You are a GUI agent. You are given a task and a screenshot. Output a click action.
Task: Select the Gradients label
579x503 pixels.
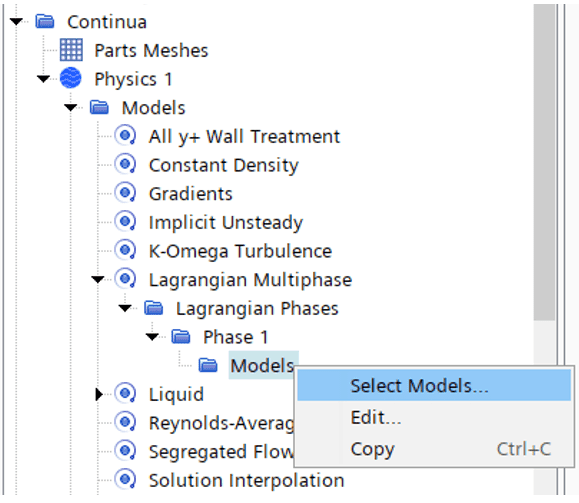coord(191,194)
